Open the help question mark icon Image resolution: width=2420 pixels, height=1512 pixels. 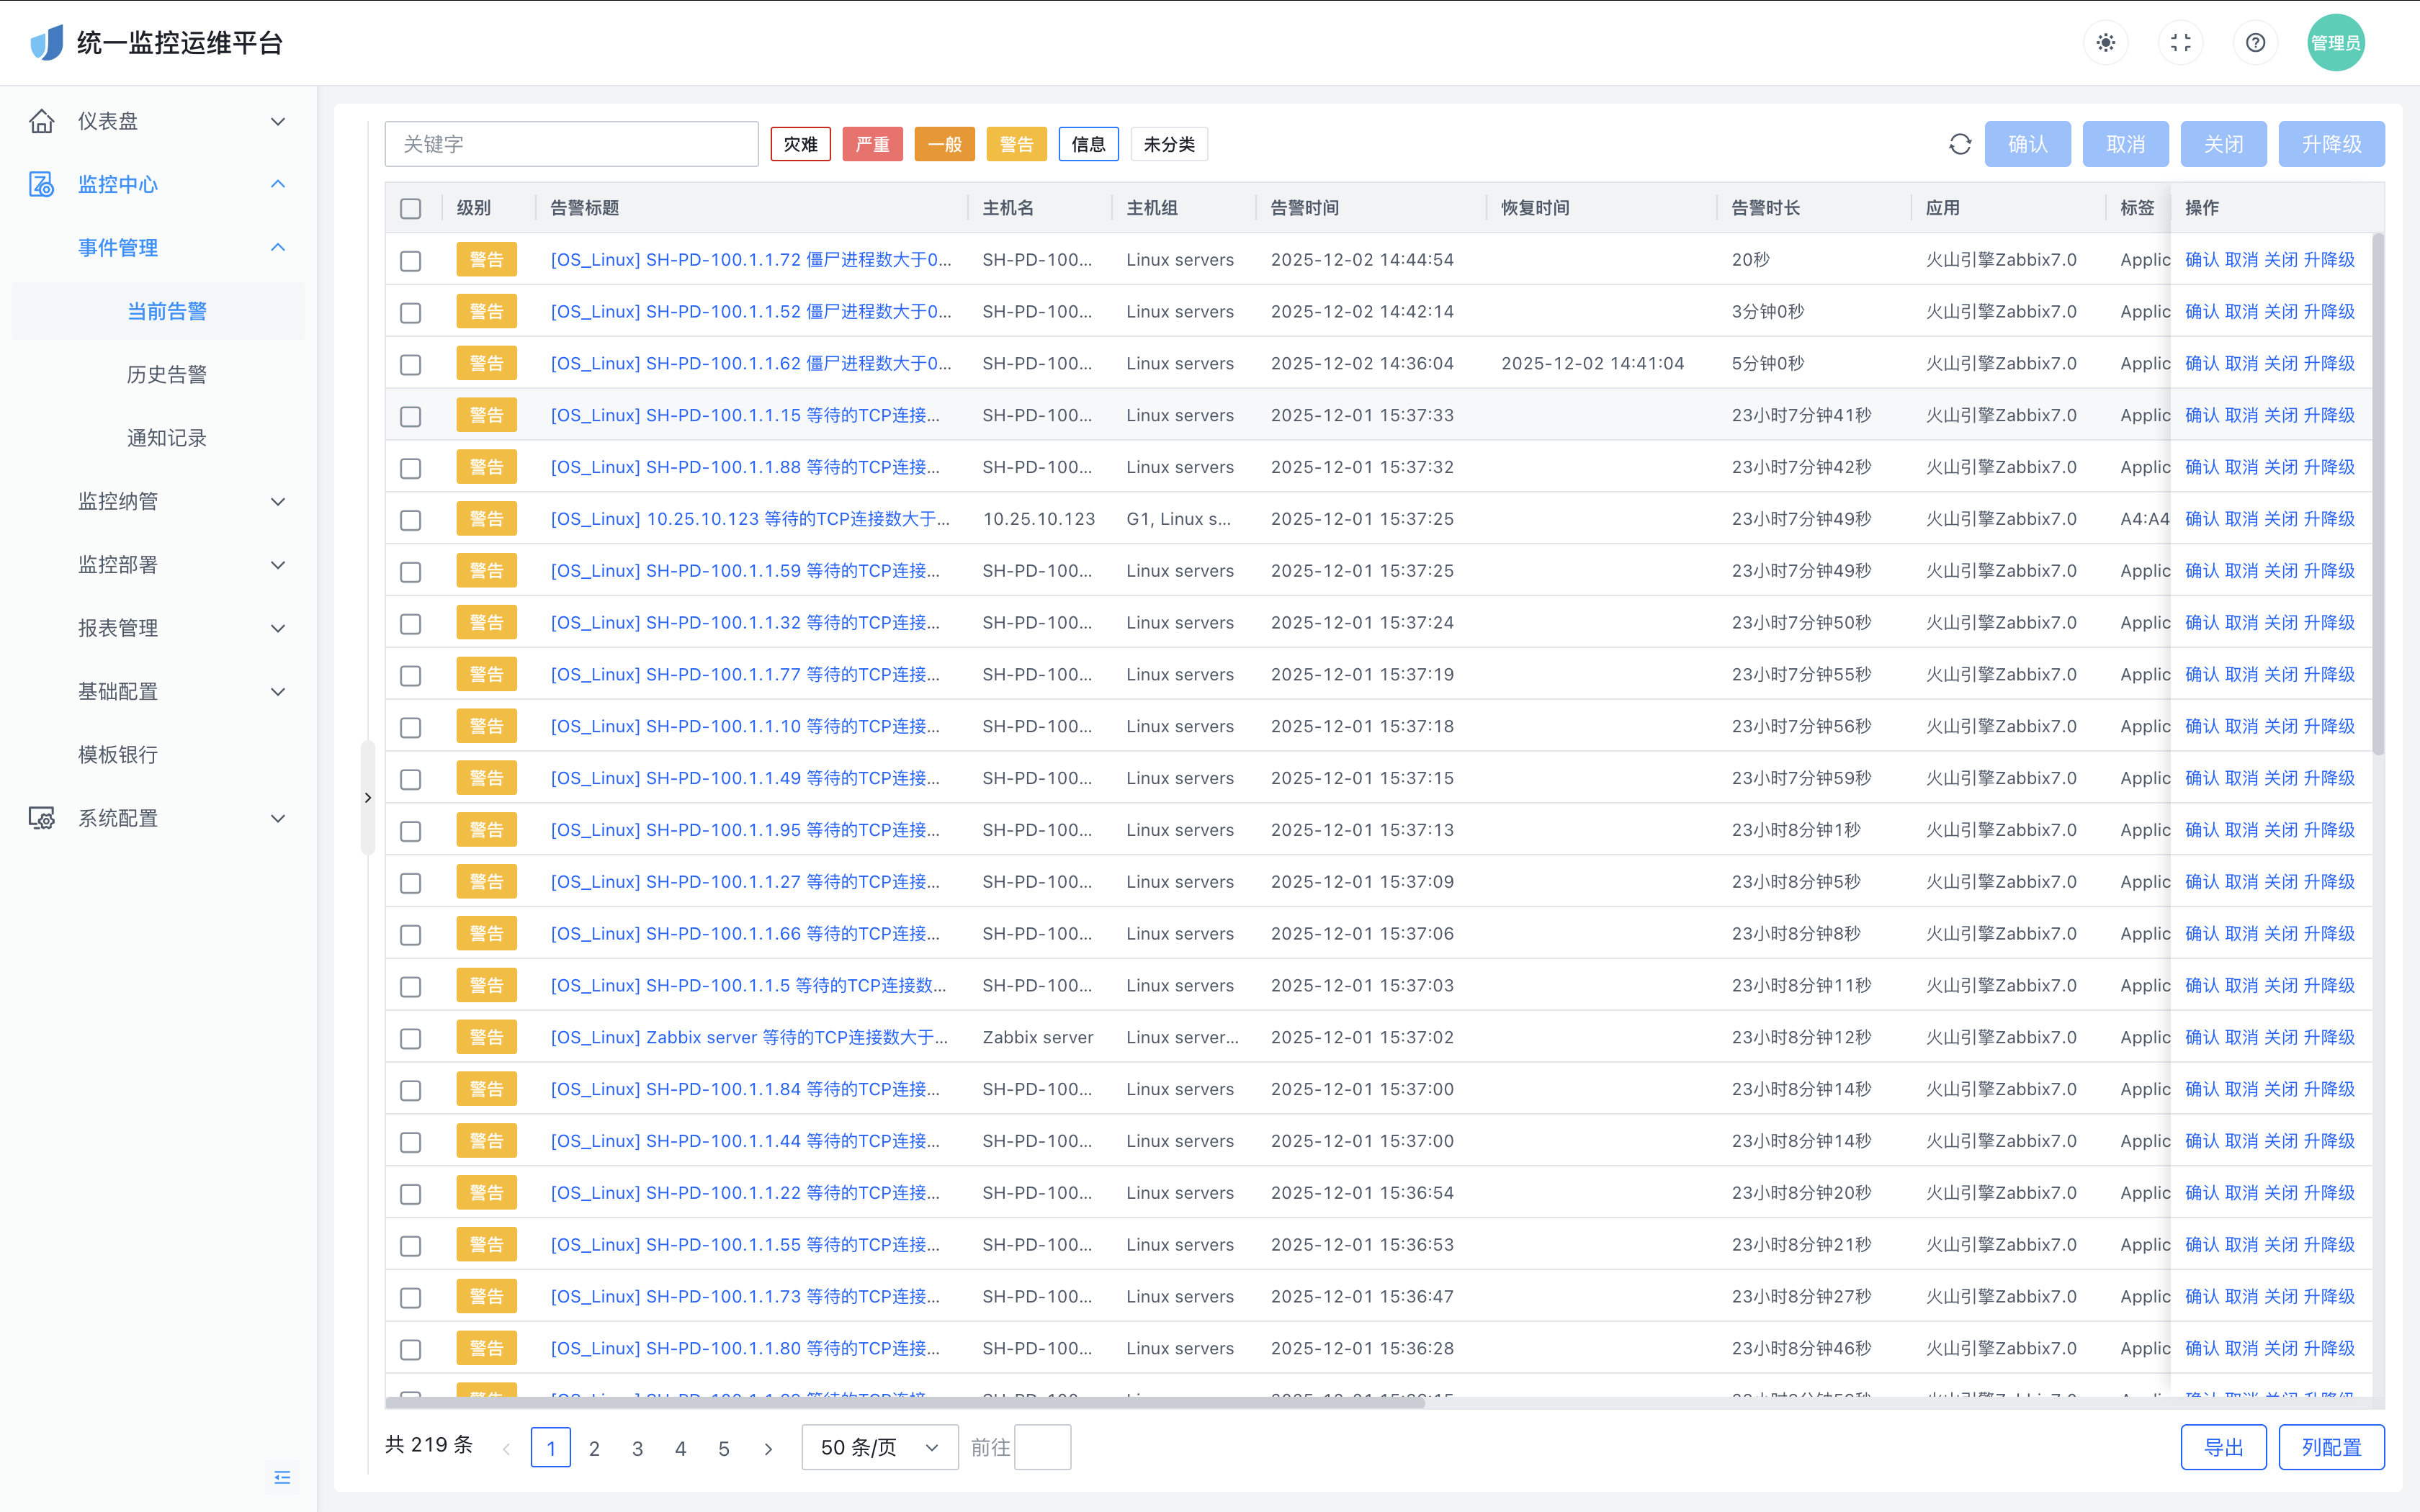2255,43
